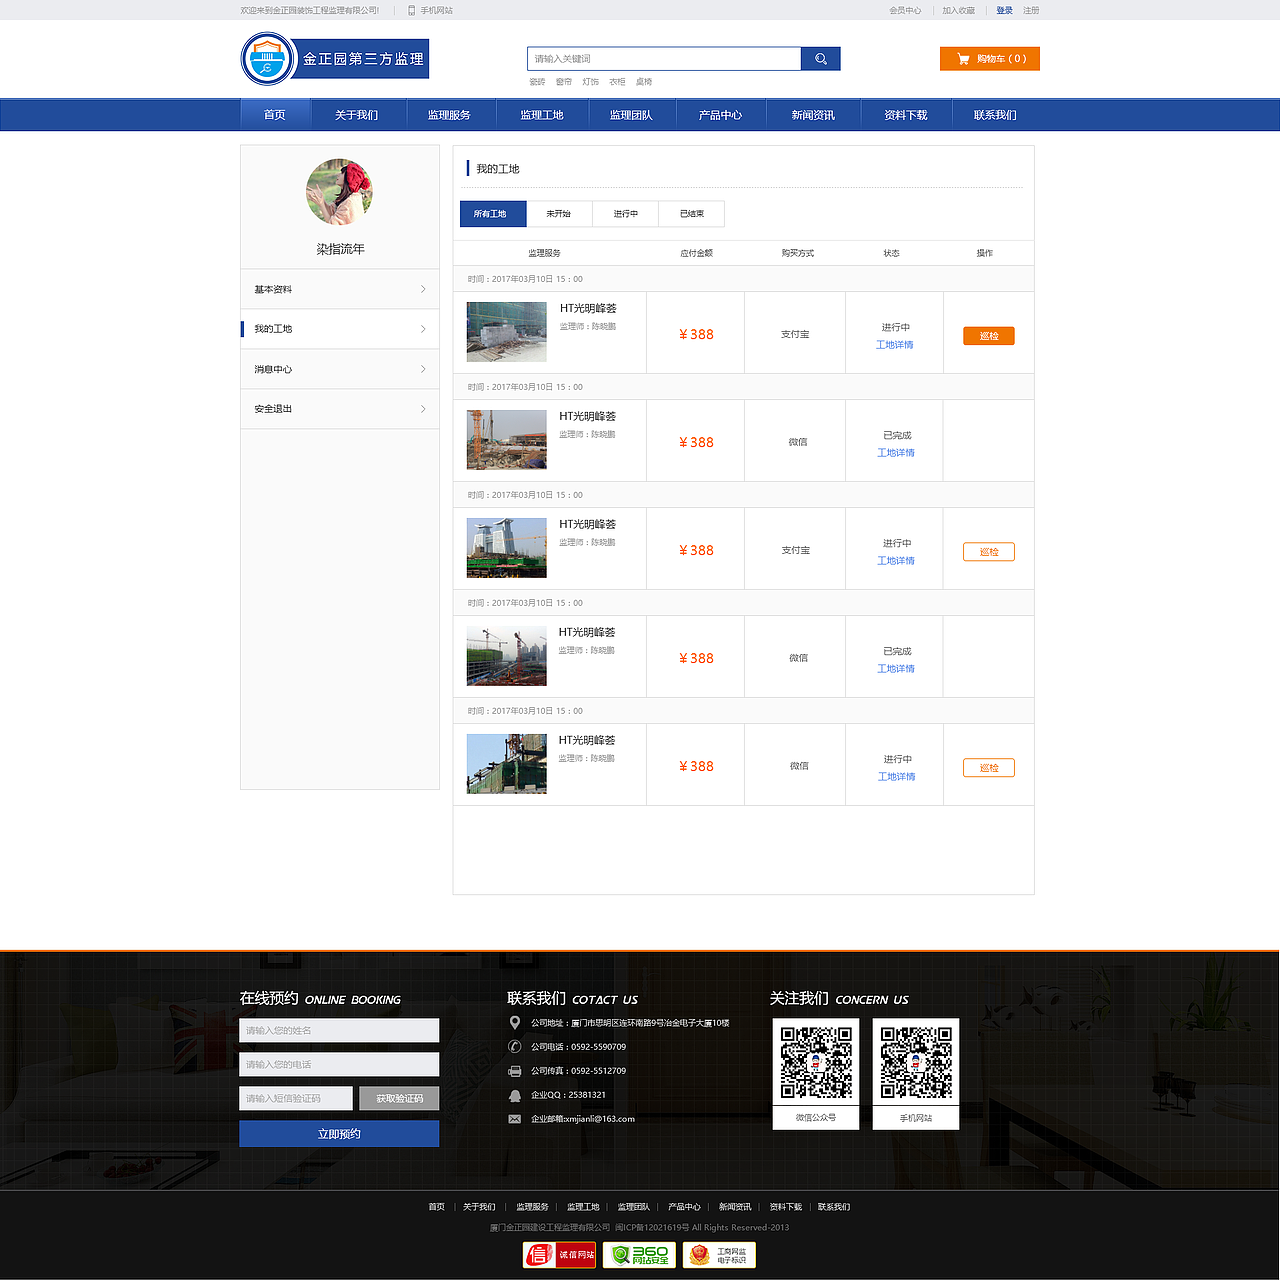Open 工地详情 link in second row
This screenshot has height=1281, width=1280.
click(x=896, y=453)
